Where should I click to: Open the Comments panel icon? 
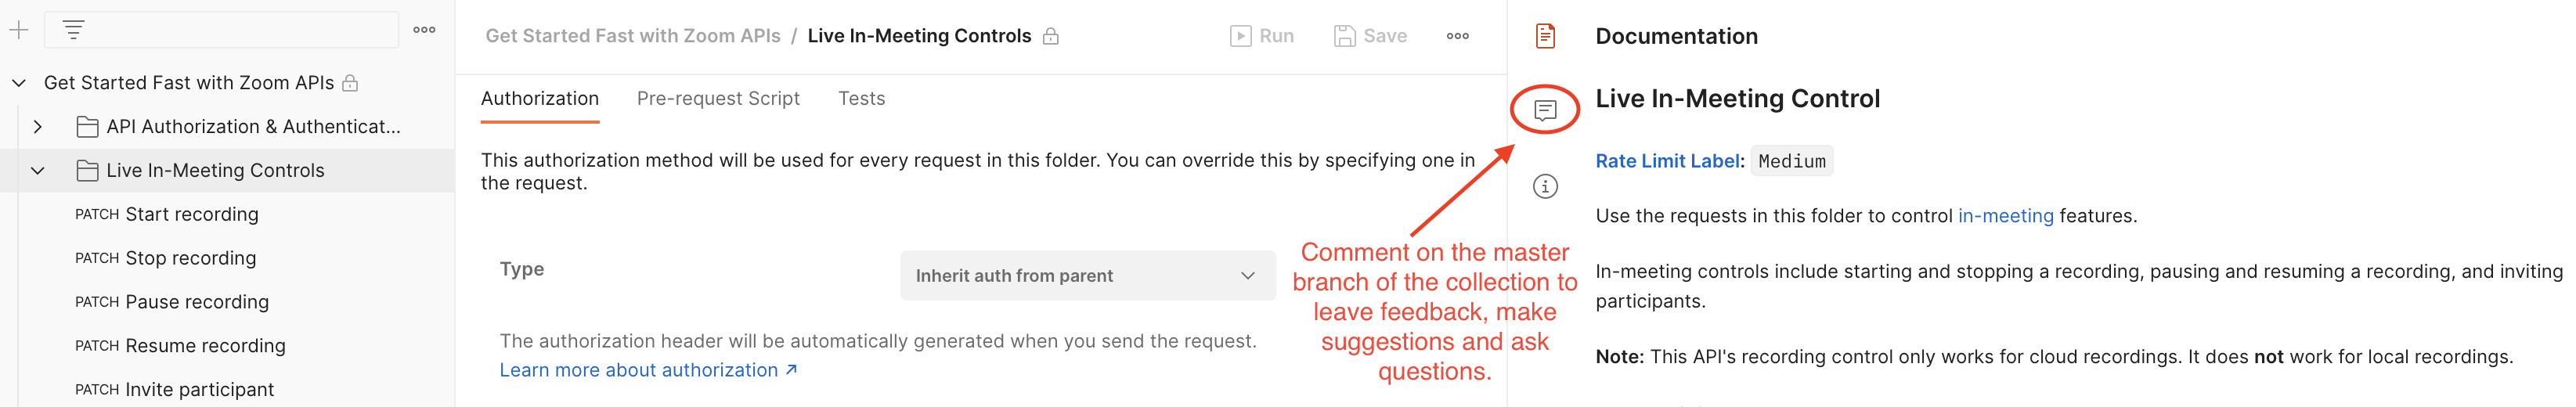click(1545, 109)
